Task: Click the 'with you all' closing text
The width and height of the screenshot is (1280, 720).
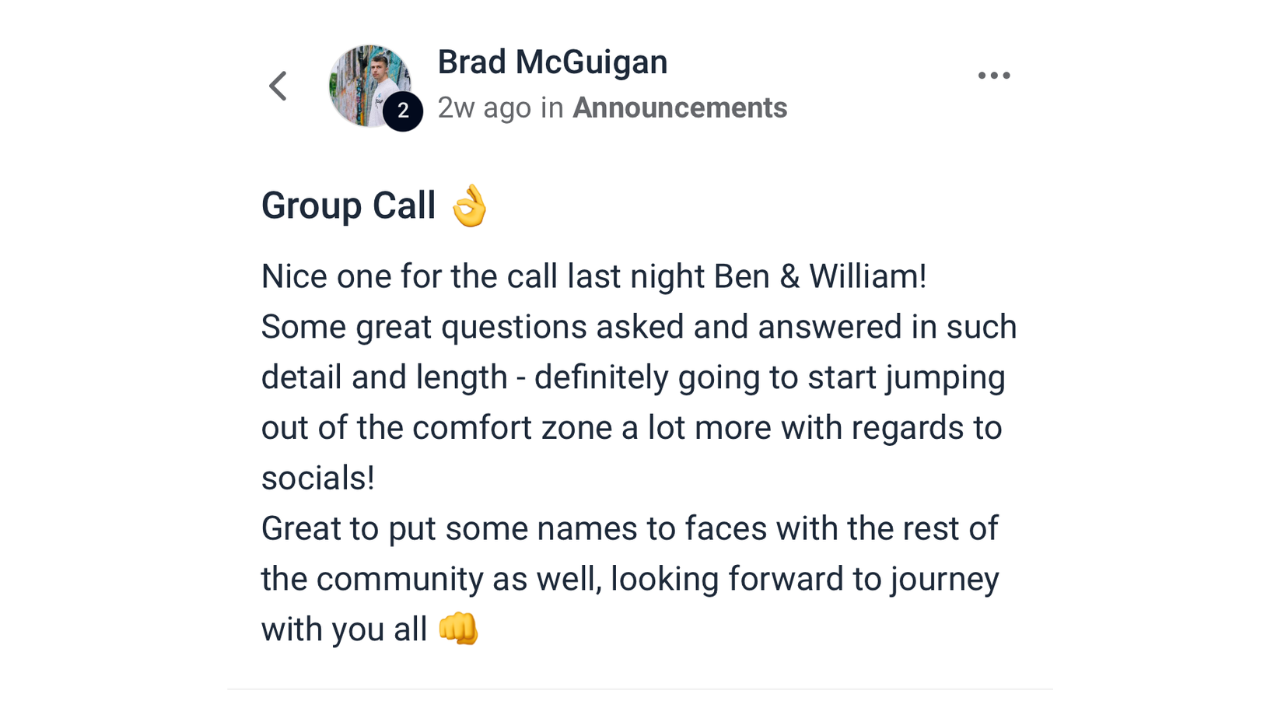Action: point(344,629)
